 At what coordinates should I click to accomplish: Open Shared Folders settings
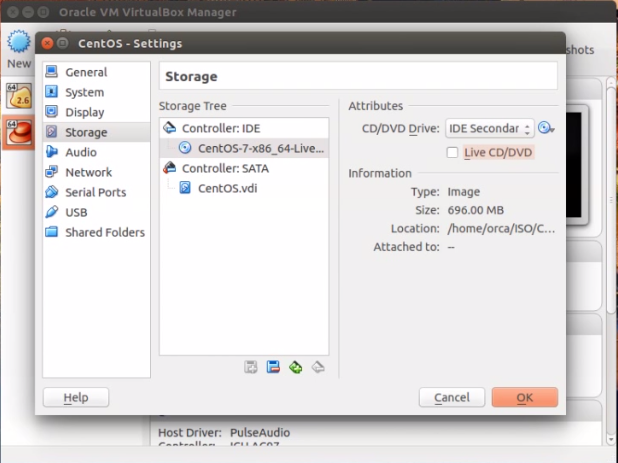pyautogui.click(x=96, y=232)
